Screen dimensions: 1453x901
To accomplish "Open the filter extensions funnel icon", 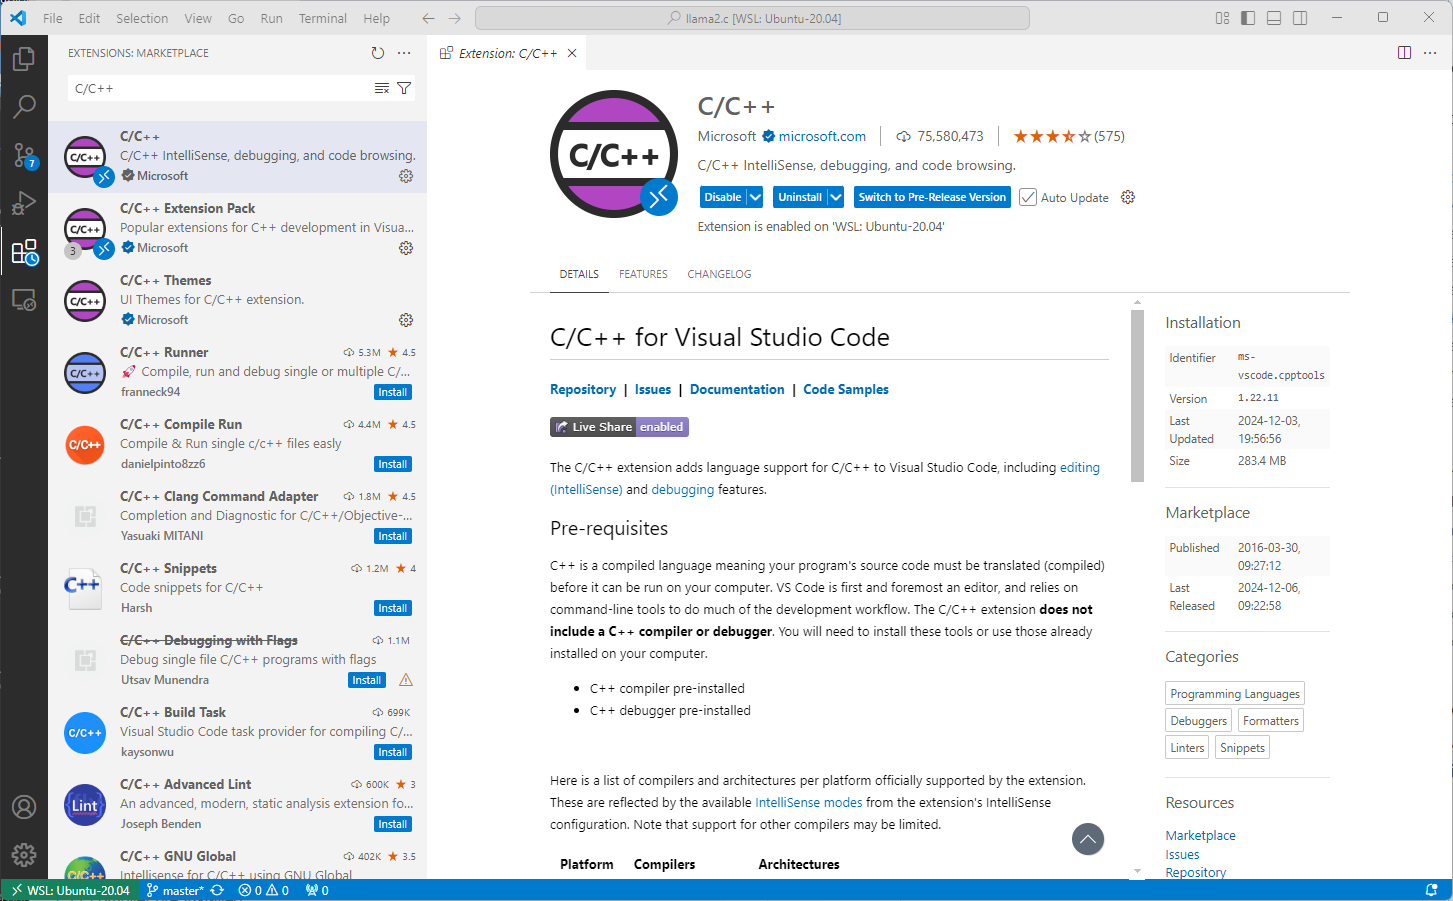I will point(404,88).
